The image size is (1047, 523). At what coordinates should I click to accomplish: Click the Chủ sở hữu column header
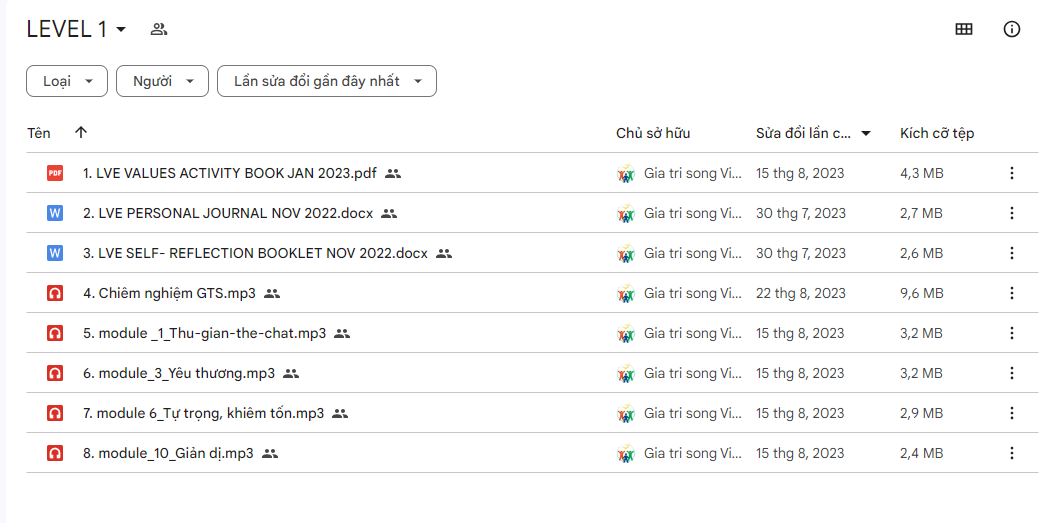click(x=653, y=133)
